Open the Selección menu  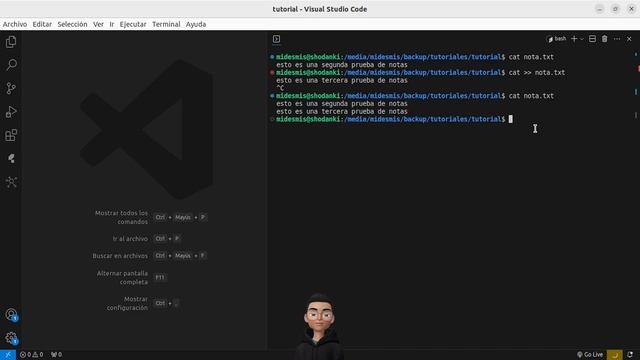72,24
